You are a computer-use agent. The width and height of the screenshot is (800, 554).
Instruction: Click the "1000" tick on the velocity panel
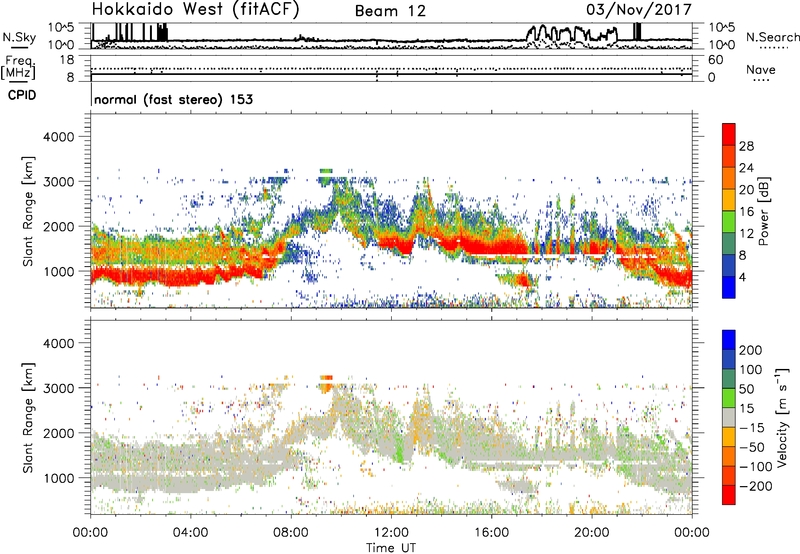(x=58, y=478)
